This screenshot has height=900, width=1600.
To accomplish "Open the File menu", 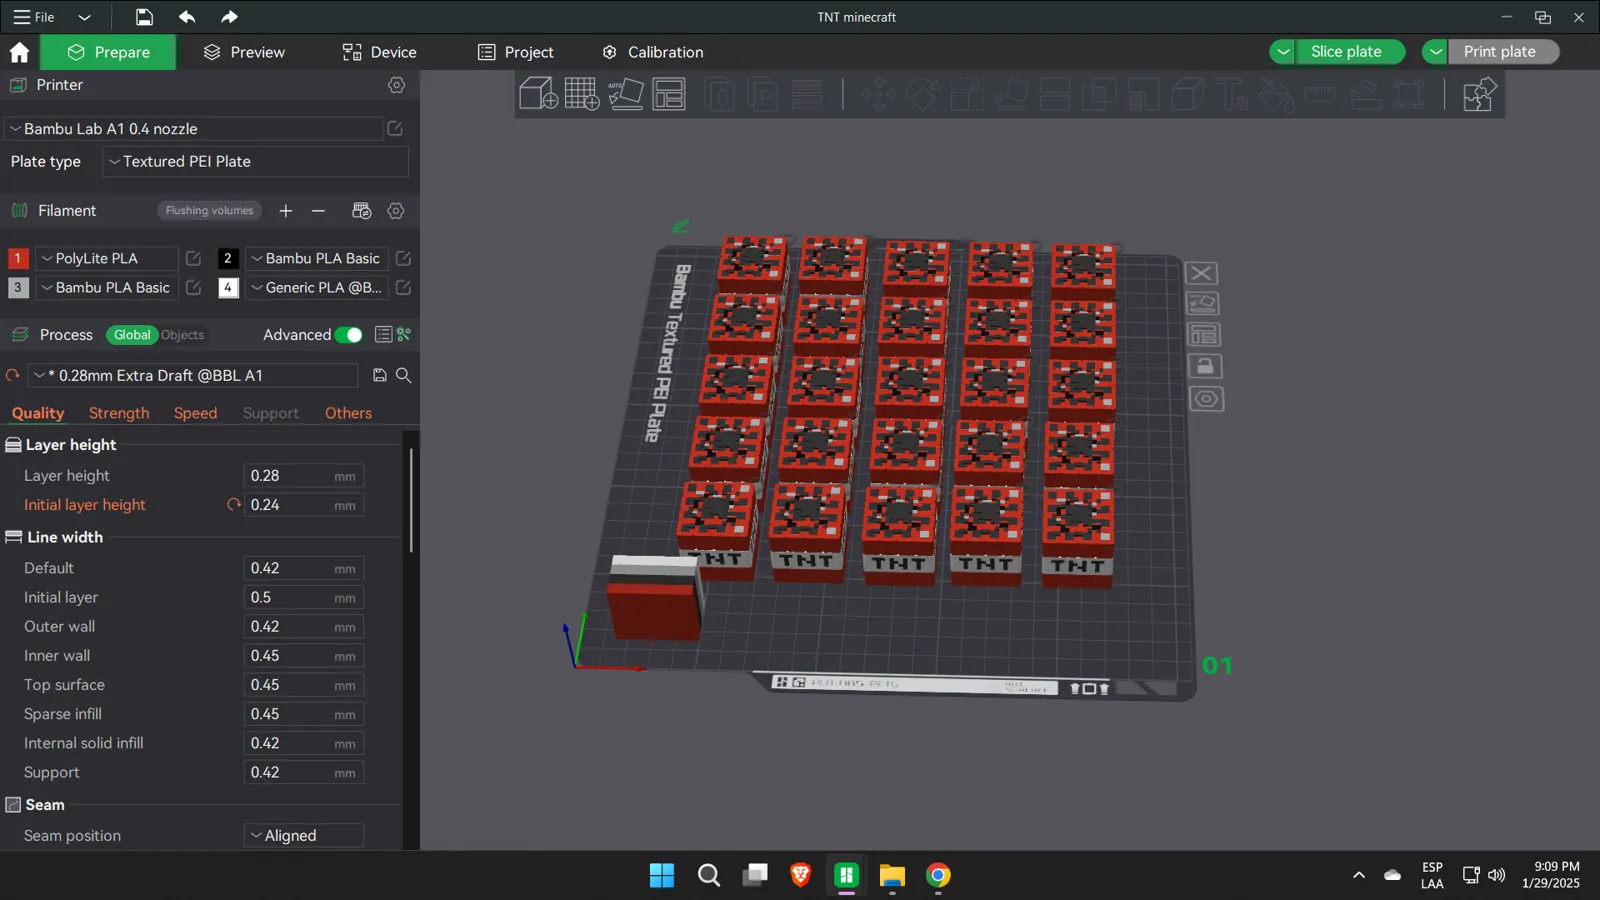I will (x=34, y=17).
